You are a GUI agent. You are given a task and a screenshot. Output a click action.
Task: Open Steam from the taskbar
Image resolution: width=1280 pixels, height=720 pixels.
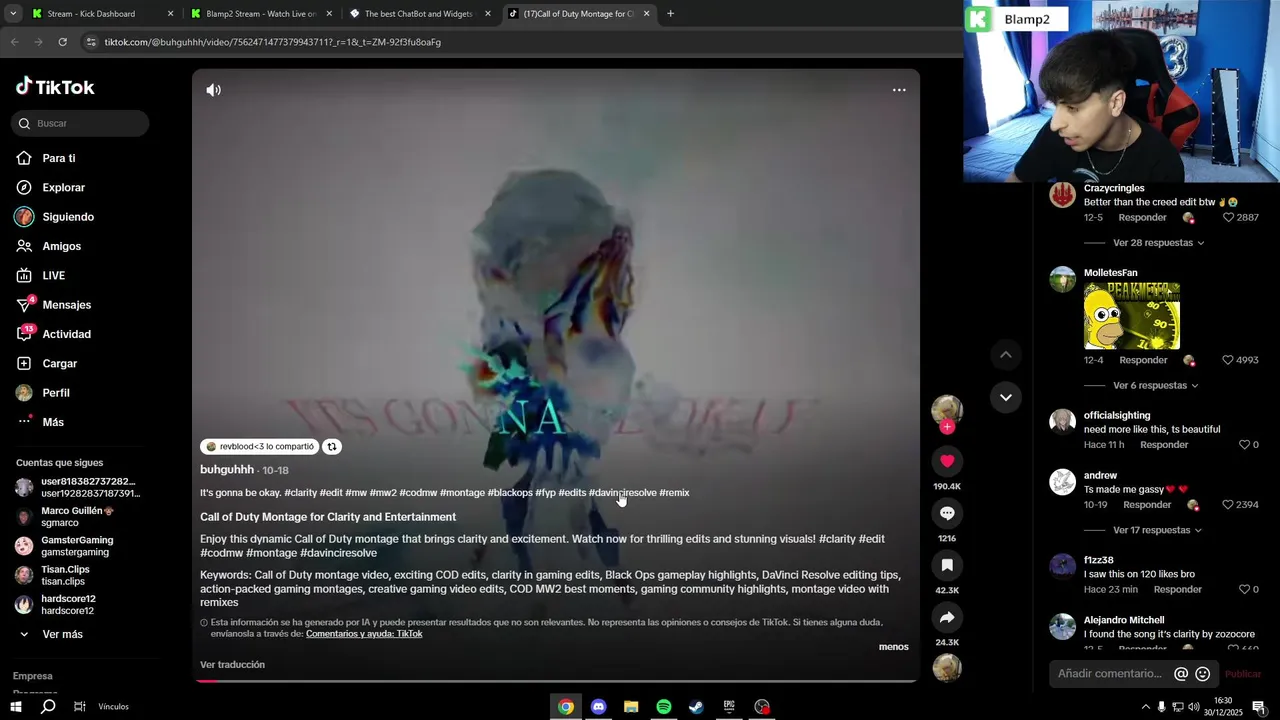696,707
